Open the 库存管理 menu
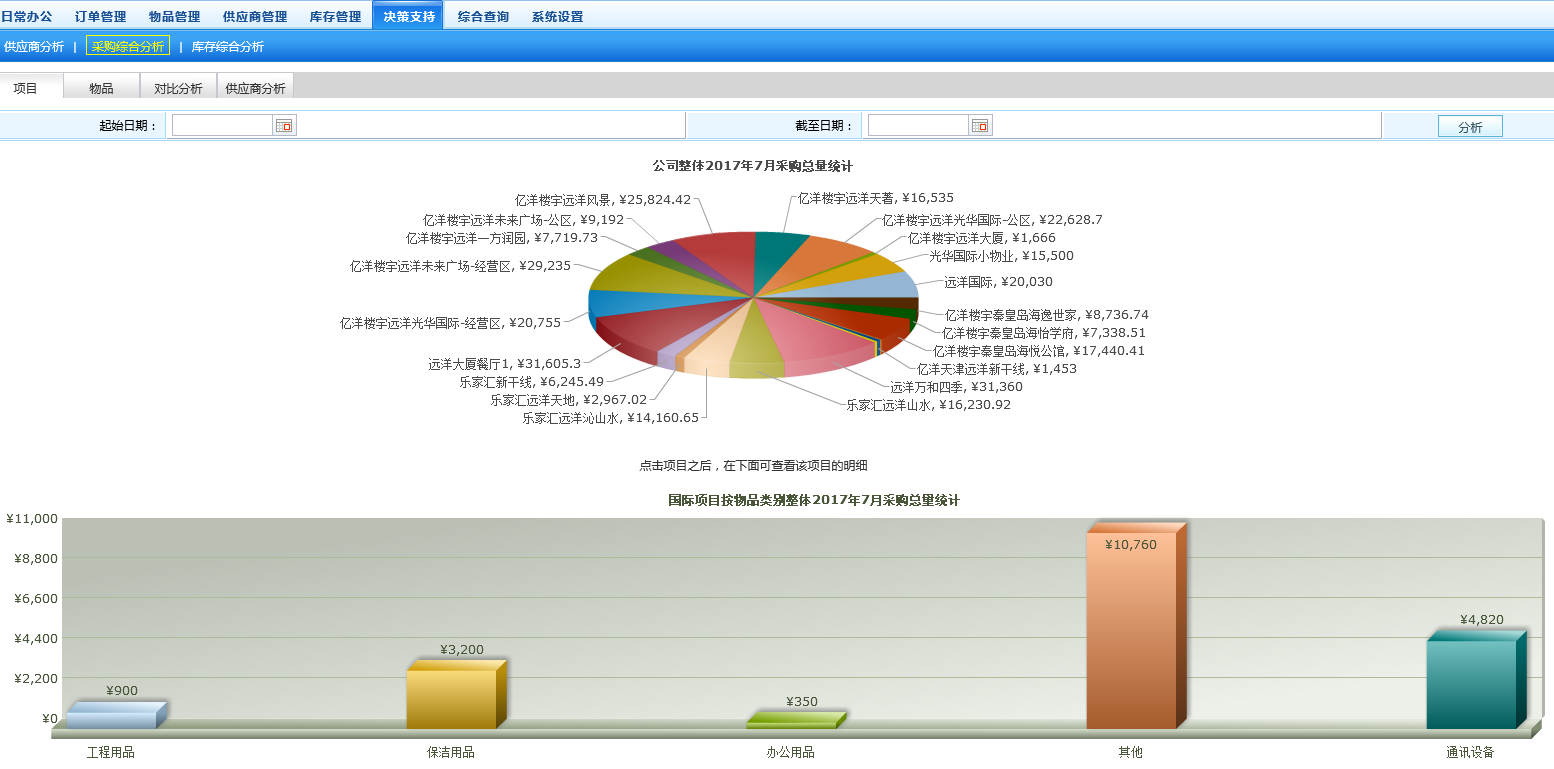 coord(335,16)
